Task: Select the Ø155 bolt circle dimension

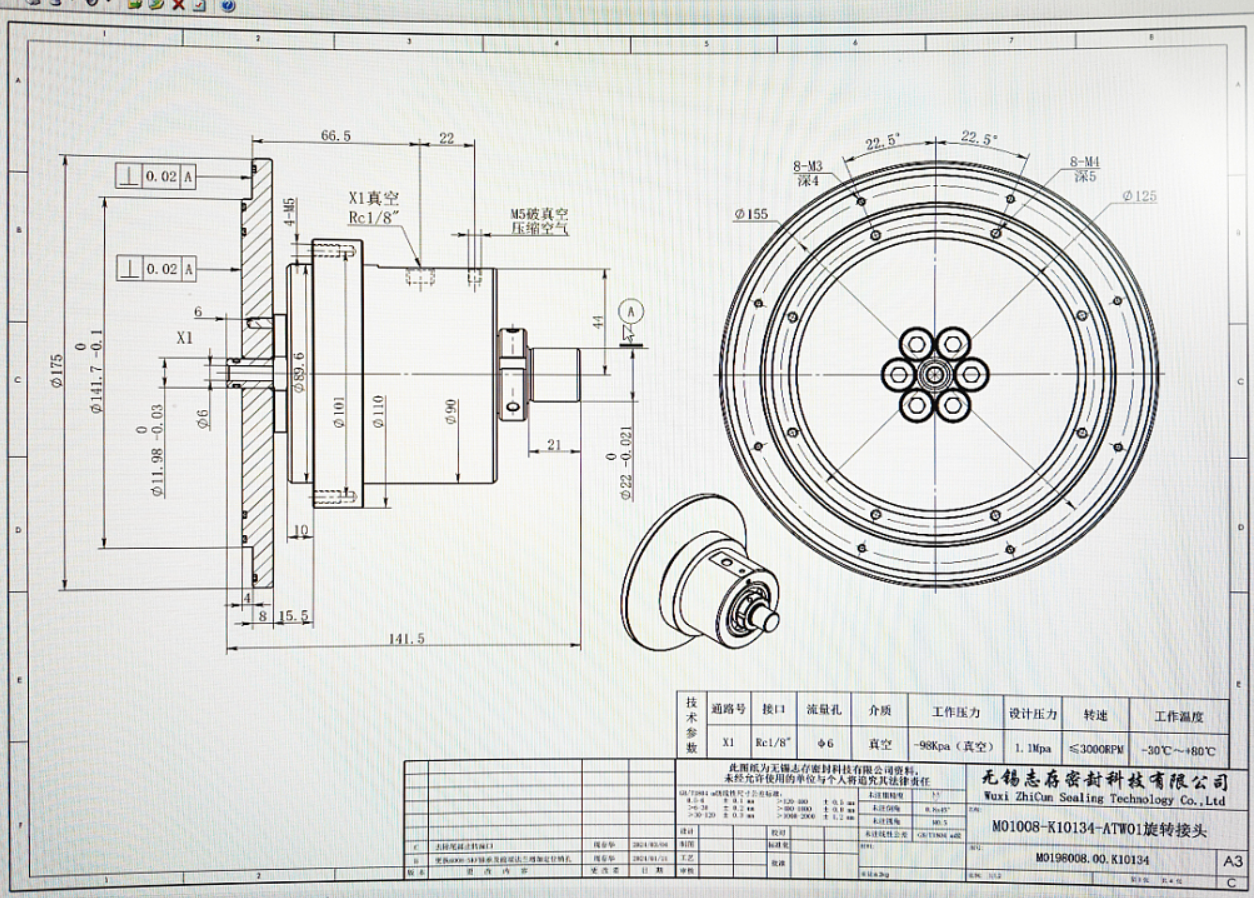Action: (x=751, y=213)
